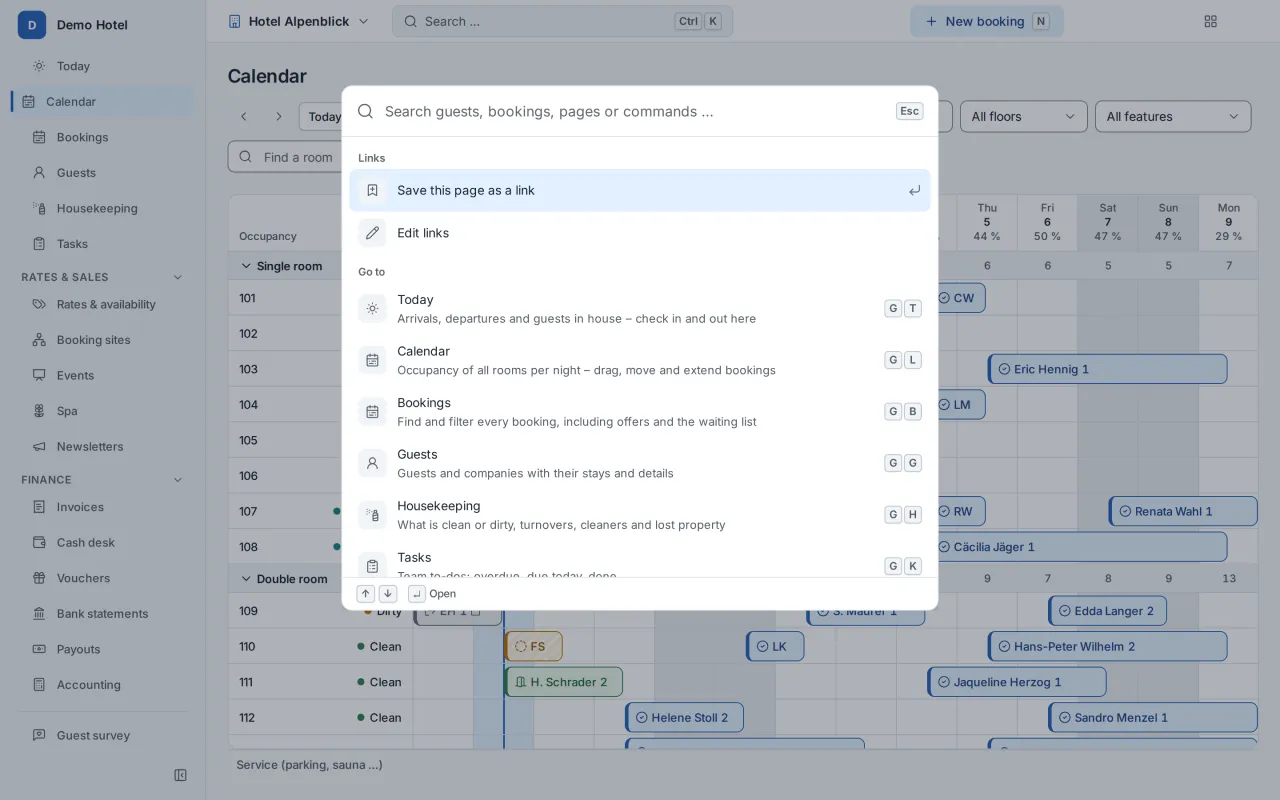Screen dimensions: 1280x800
Task: Click the bookmark icon beside Save this page
Action: click(372, 190)
